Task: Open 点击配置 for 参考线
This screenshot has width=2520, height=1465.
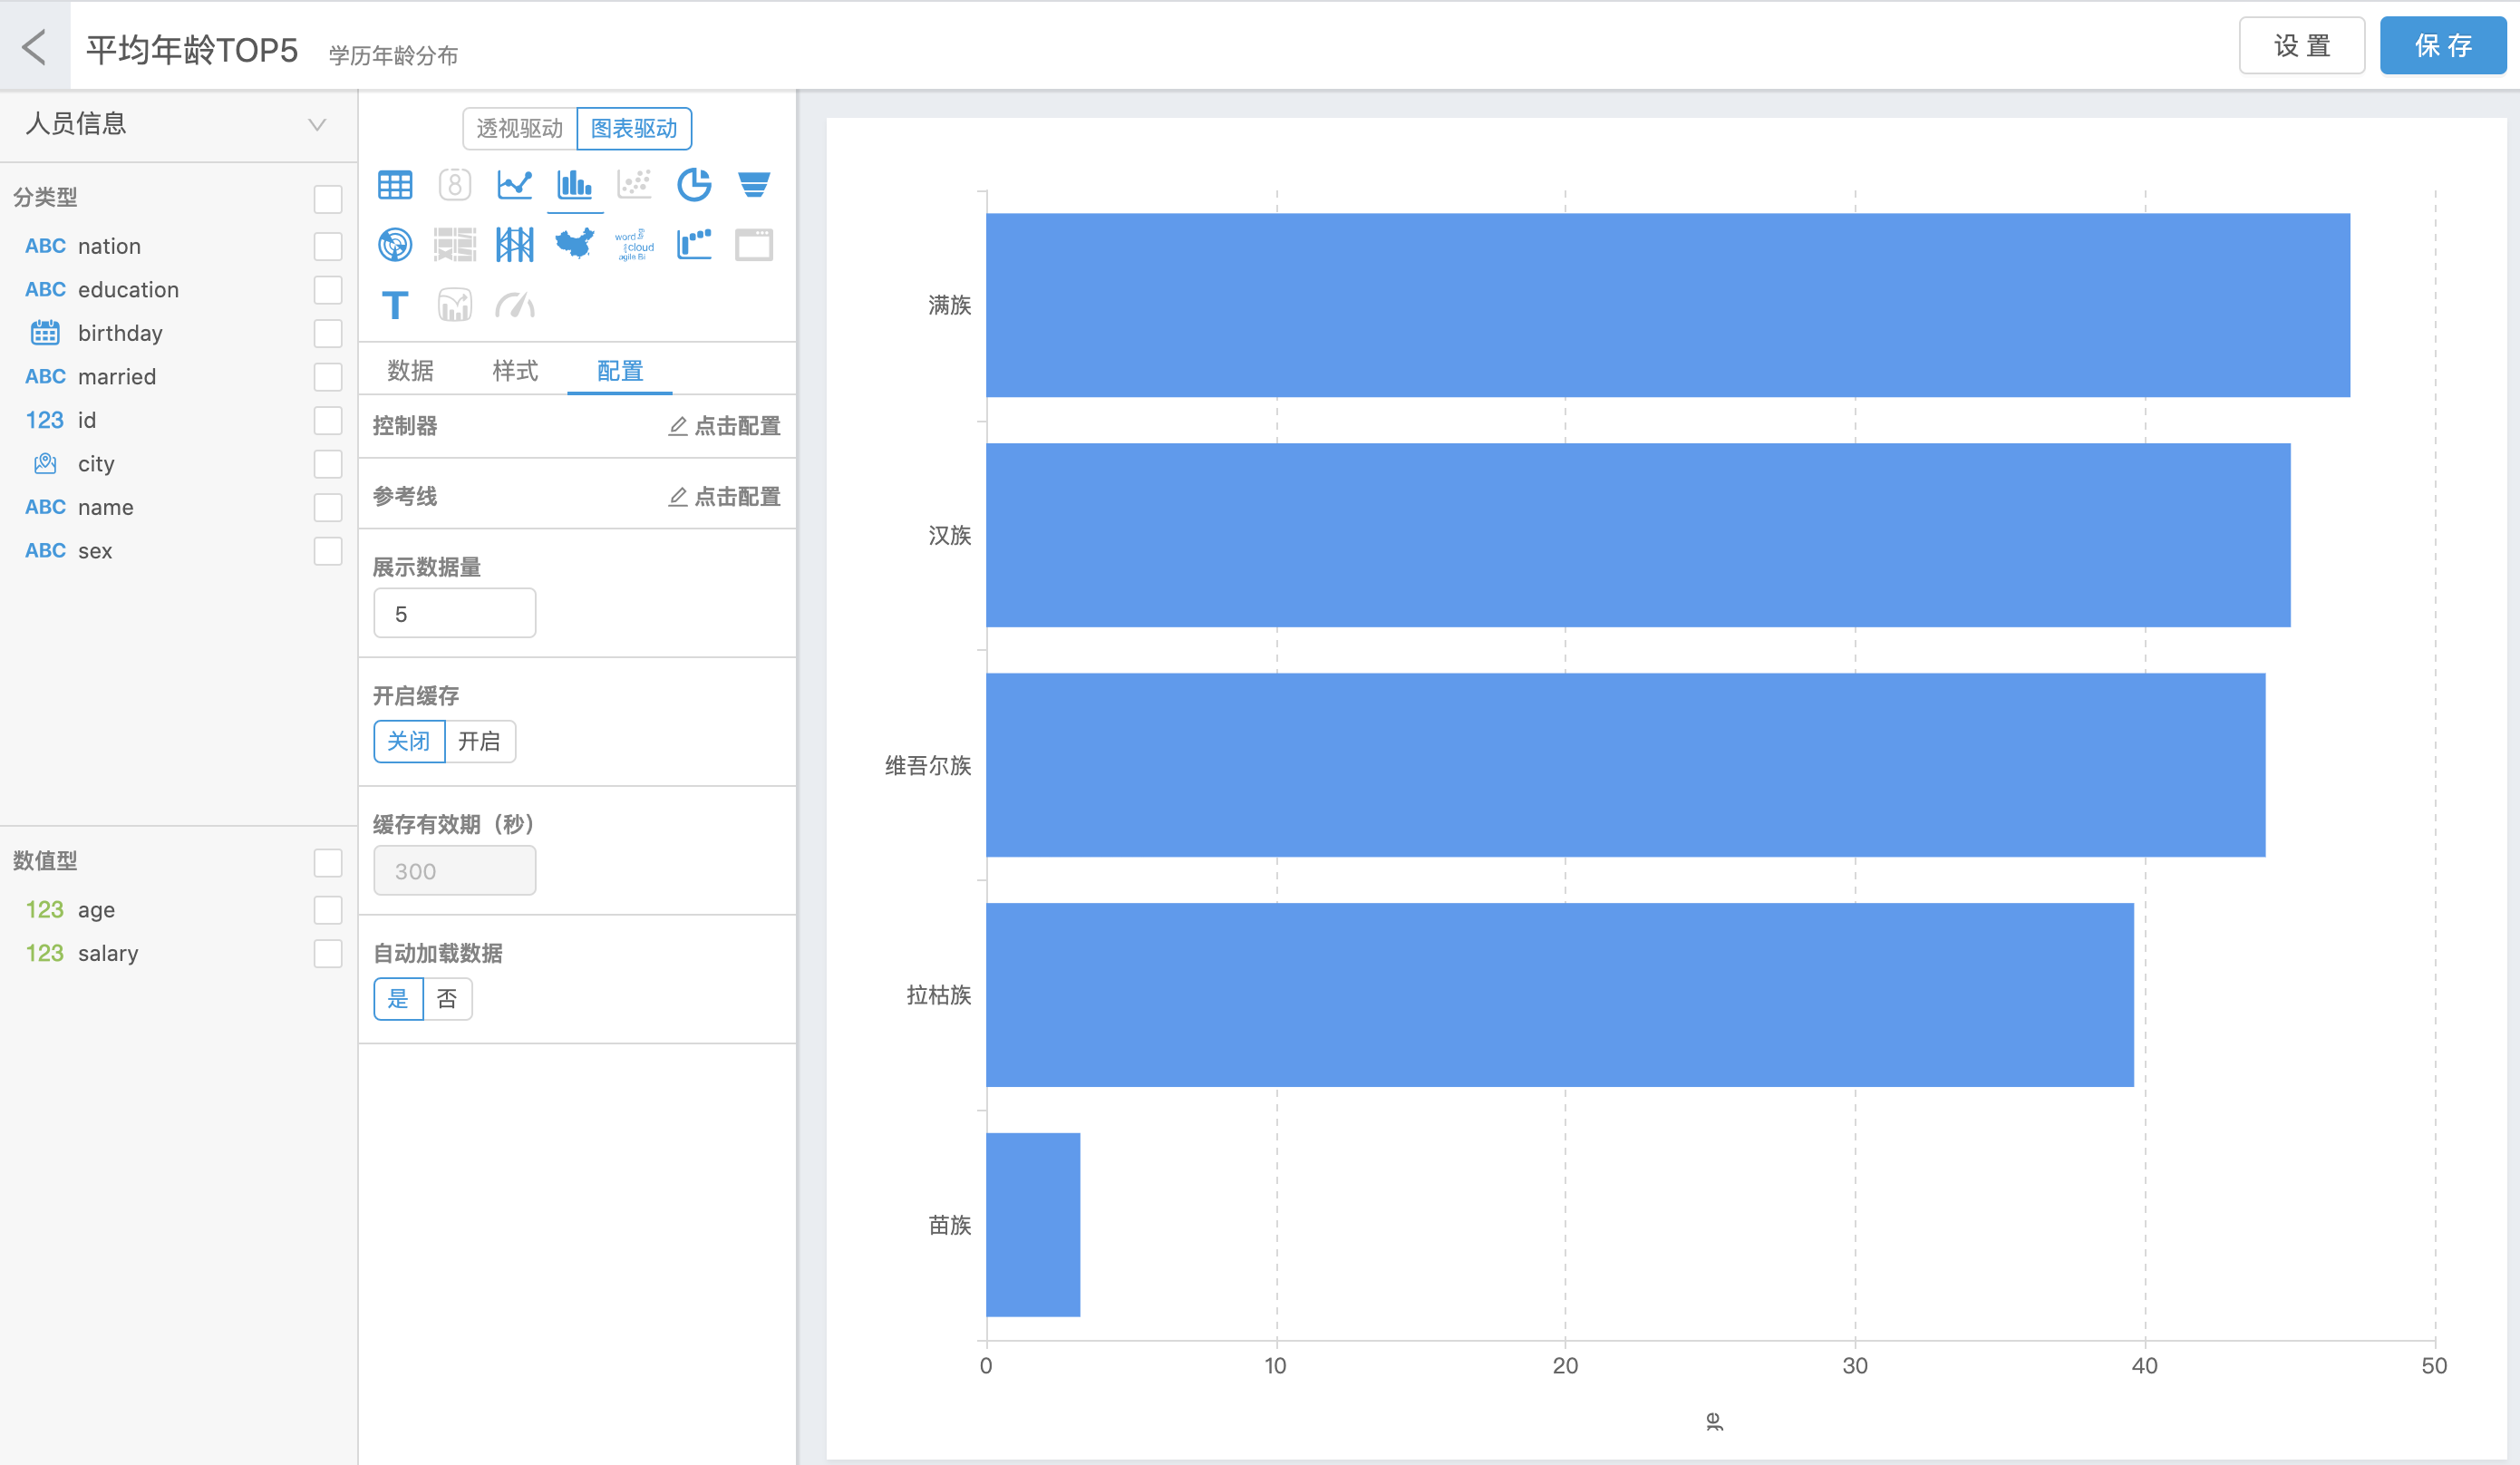Action: [724, 497]
